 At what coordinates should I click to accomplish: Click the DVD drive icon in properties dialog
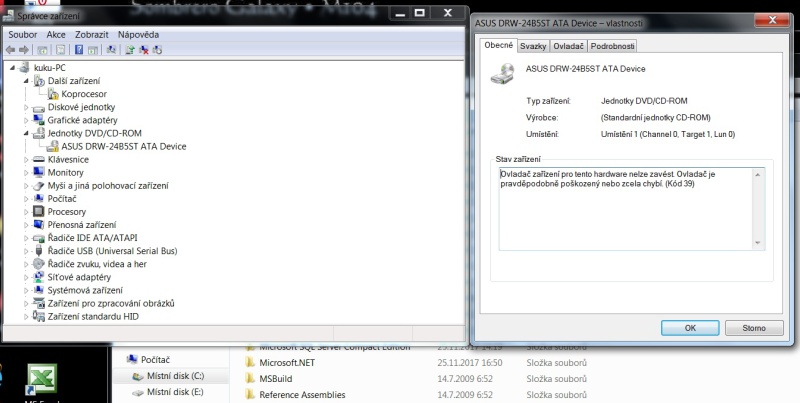[503, 74]
